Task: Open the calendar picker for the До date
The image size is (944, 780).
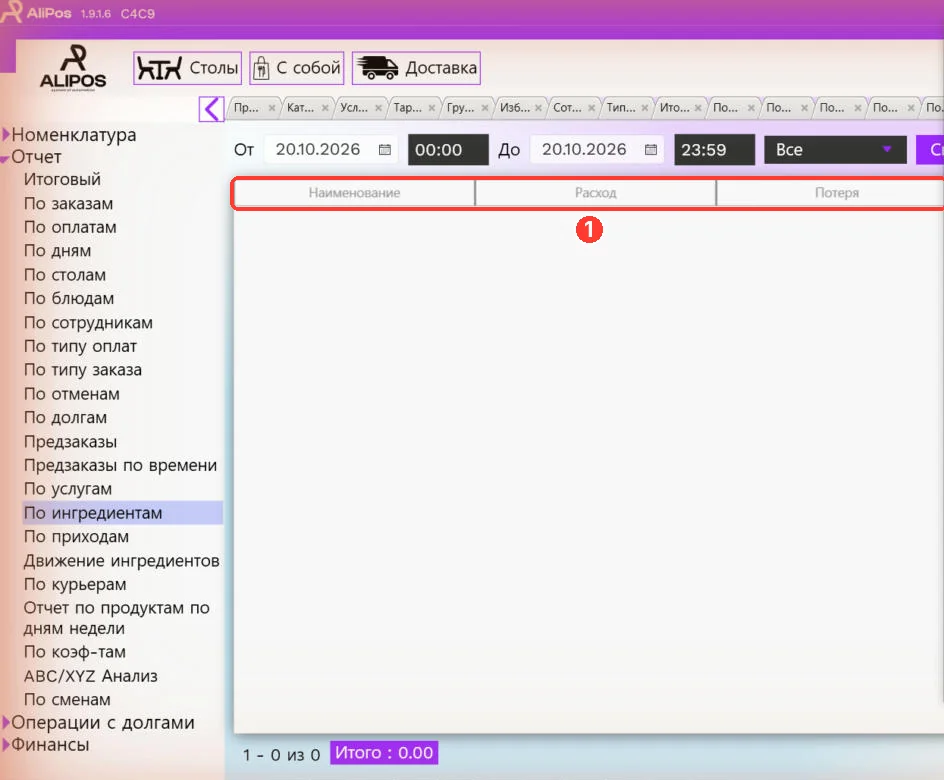Action: 651,149
